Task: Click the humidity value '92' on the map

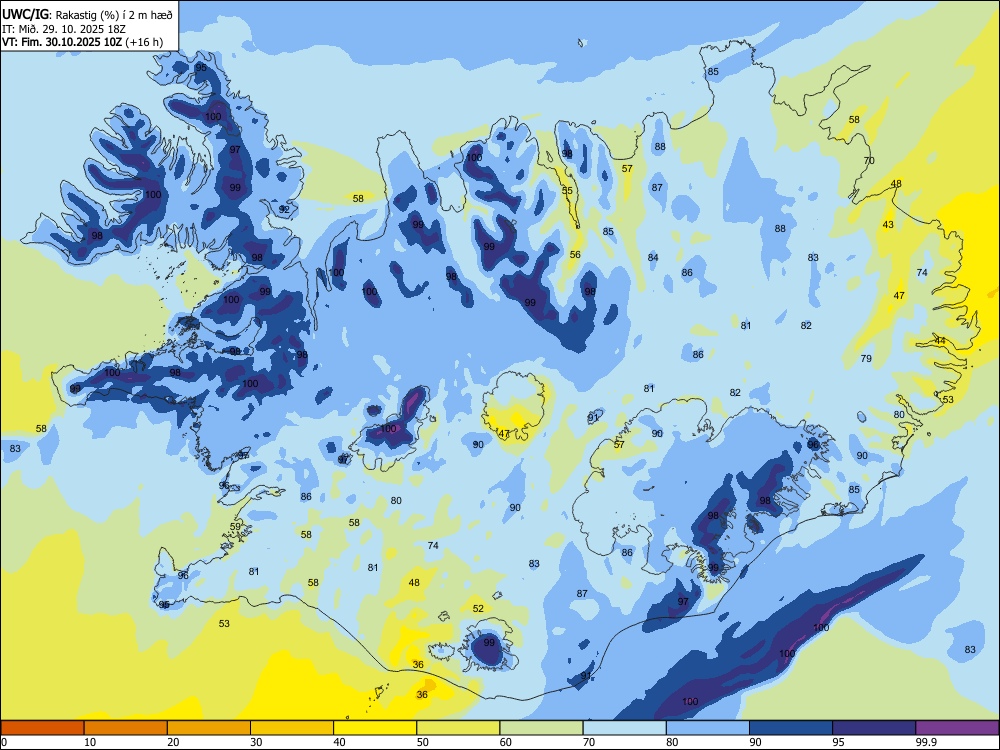Action: [x=284, y=209]
